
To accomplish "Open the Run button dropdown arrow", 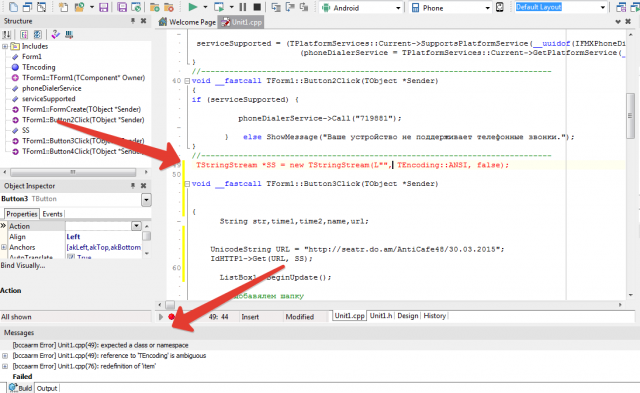I will (205, 7).
